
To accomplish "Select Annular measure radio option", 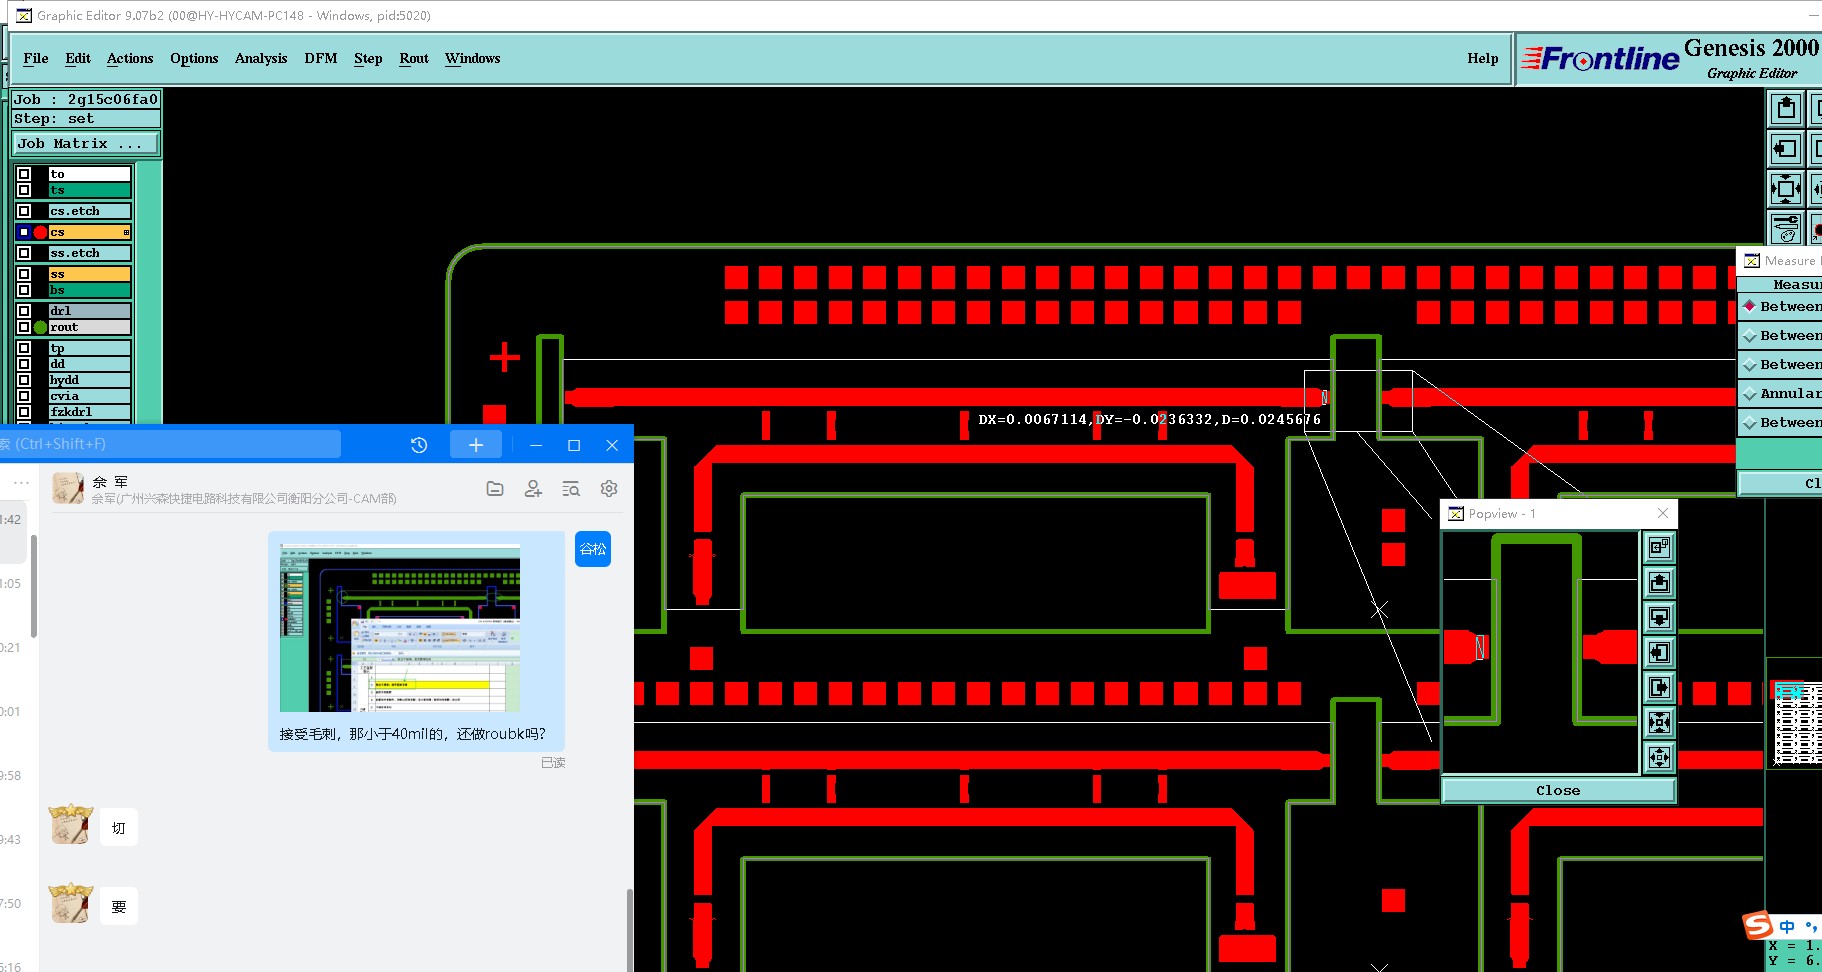I will tap(1750, 394).
